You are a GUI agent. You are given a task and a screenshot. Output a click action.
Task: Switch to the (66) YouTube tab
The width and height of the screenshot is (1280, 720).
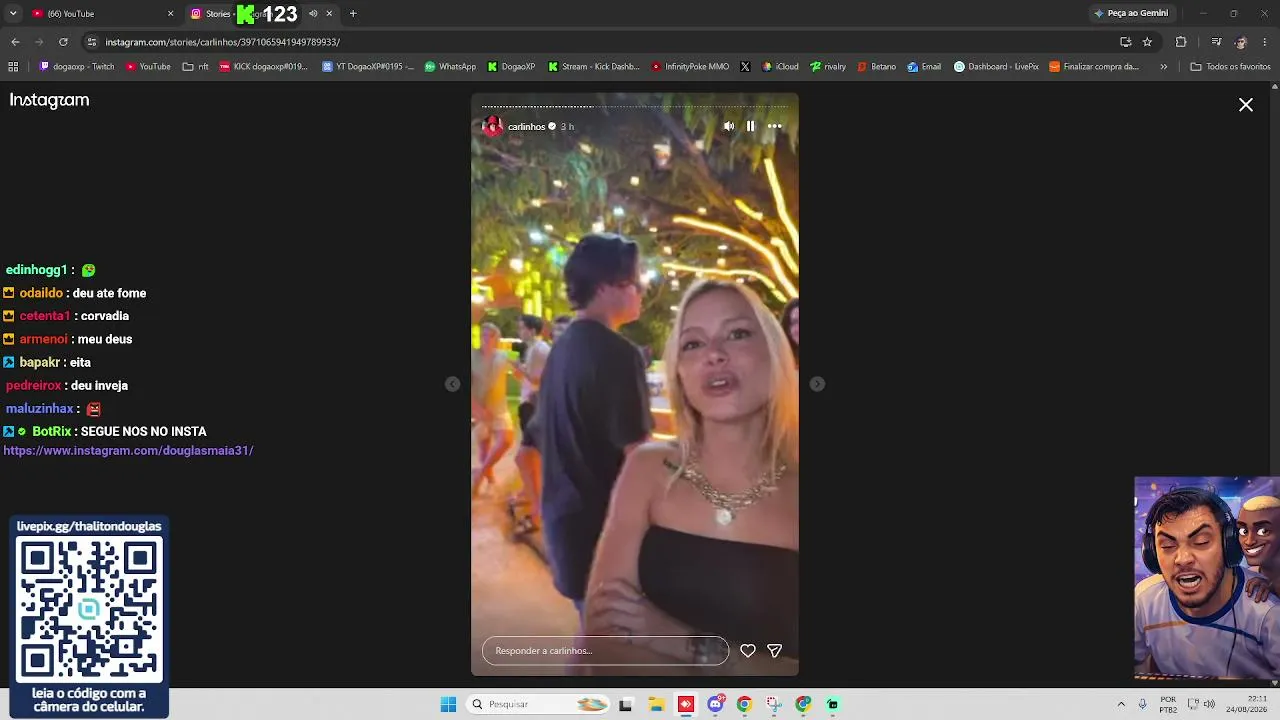tap(100, 14)
